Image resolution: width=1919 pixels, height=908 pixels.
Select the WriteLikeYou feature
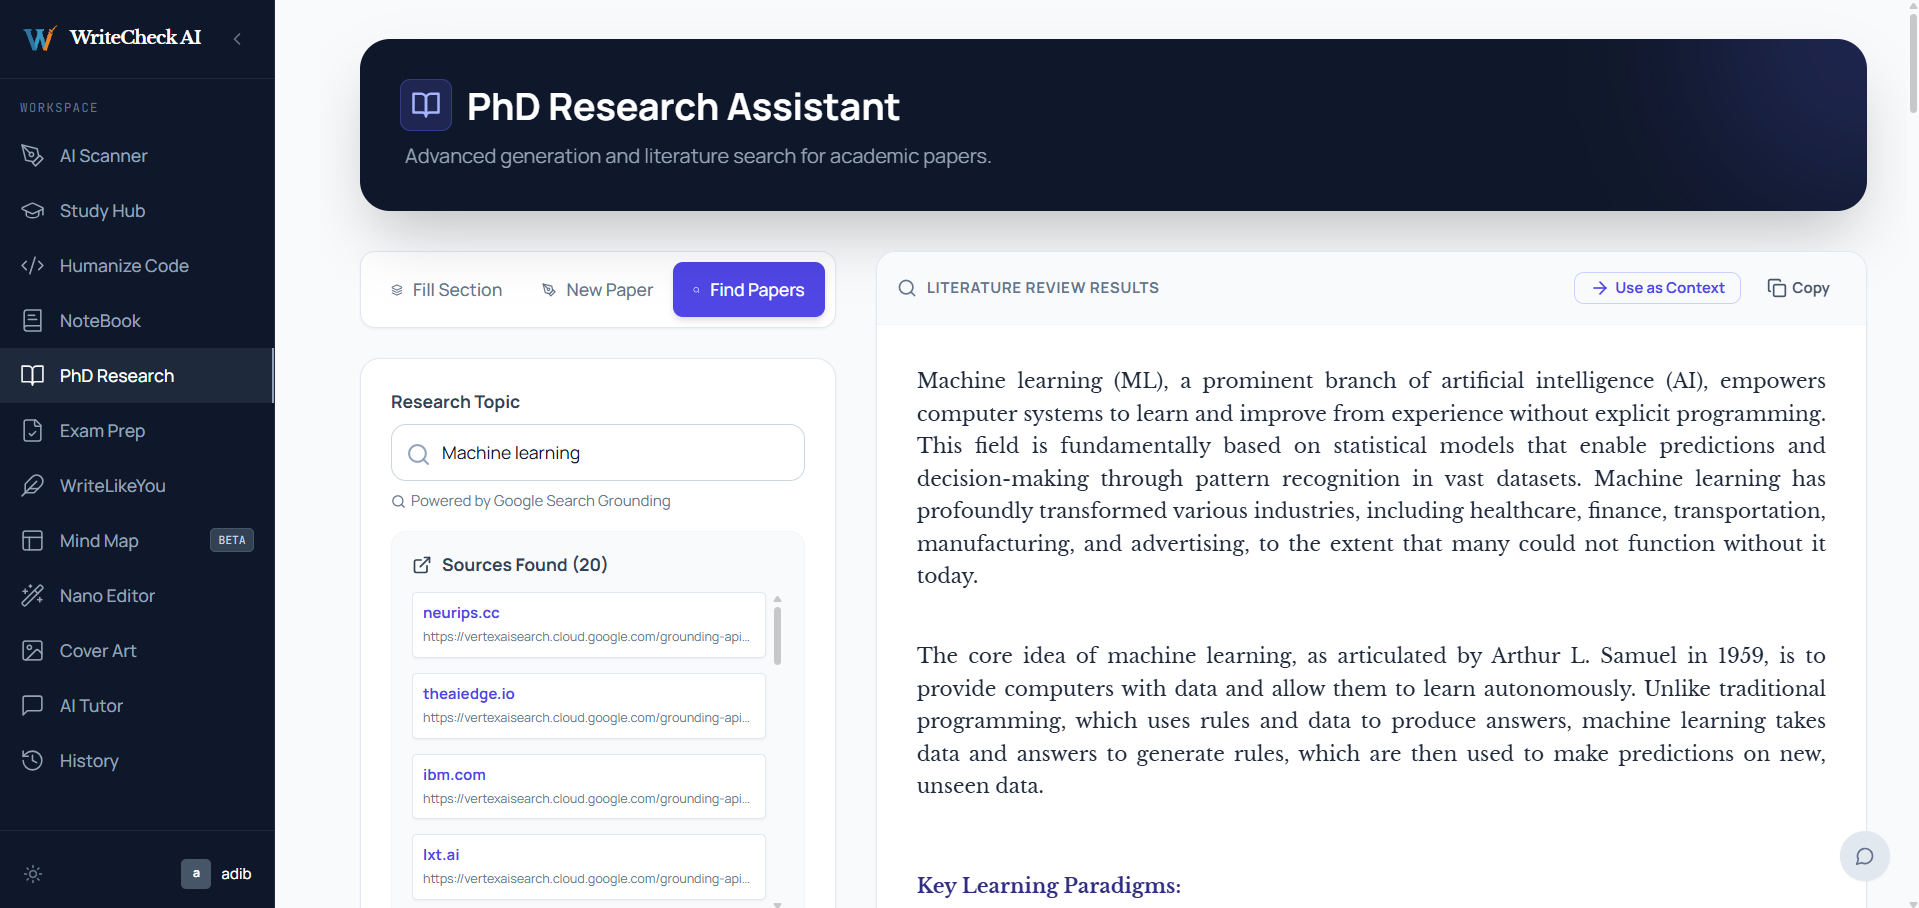tap(111, 486)
